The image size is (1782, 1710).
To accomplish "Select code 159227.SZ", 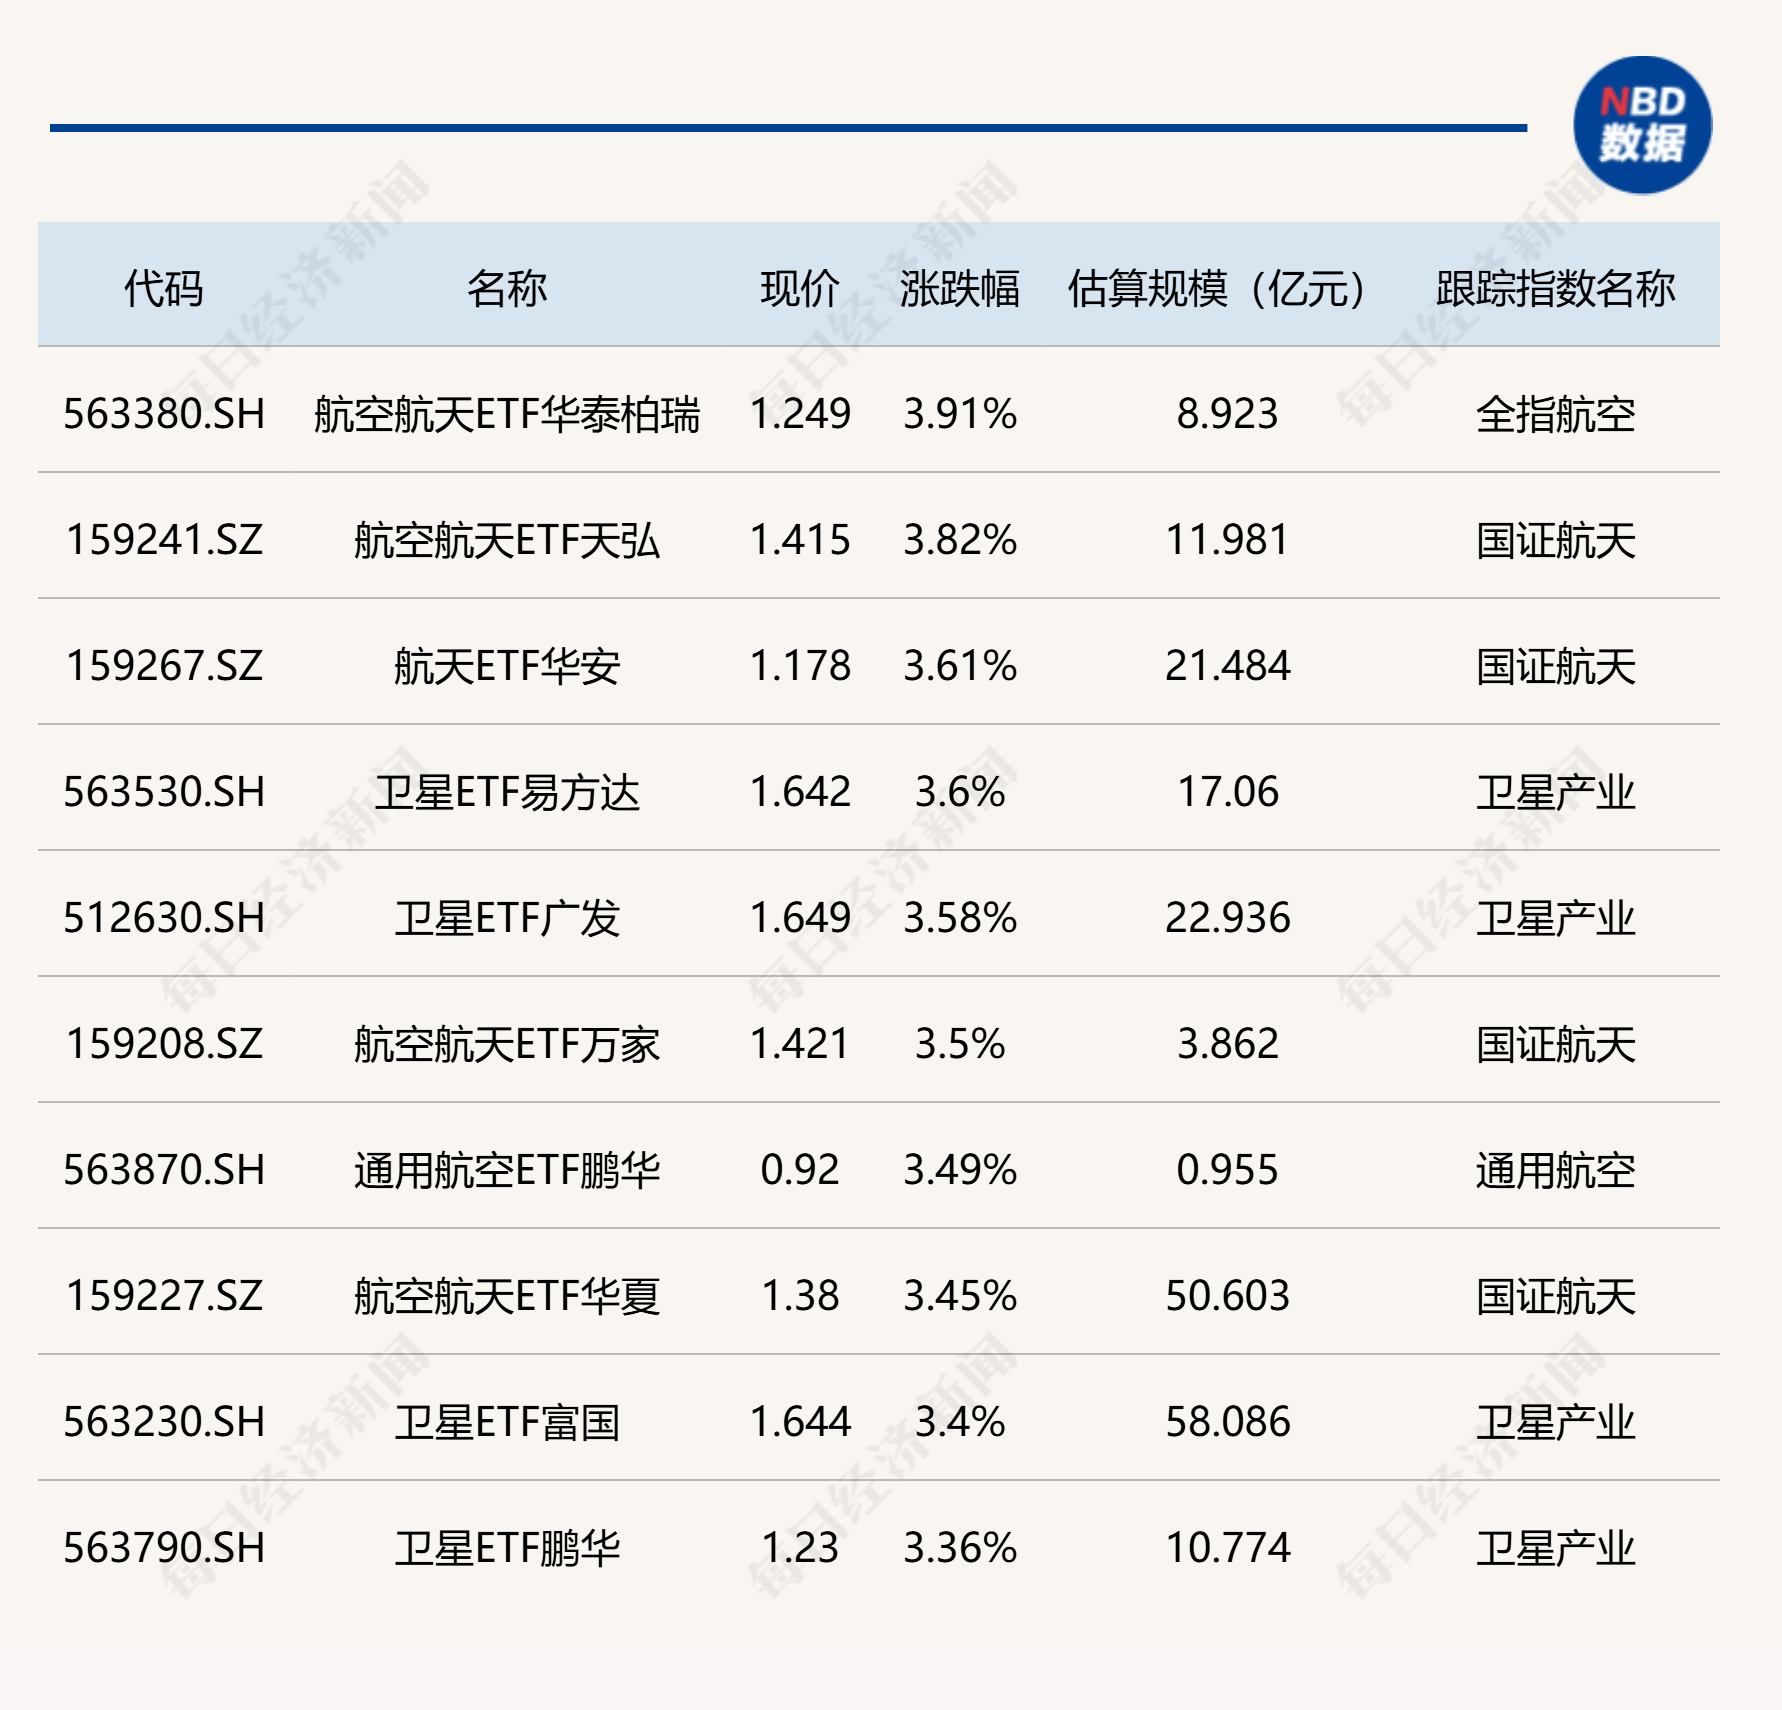I will pos(164,1296).
